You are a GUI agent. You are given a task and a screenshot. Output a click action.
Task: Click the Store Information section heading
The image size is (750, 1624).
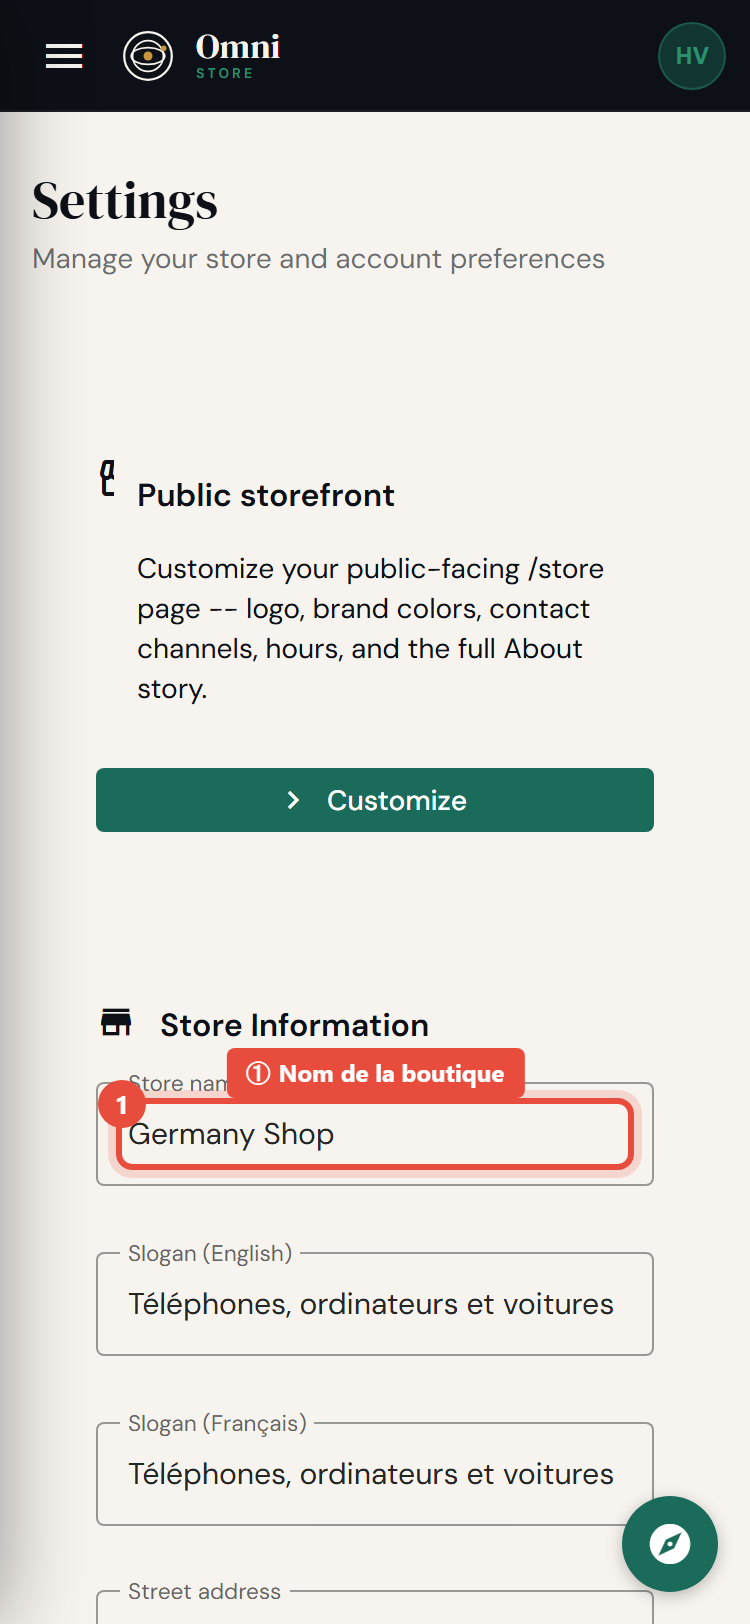[294, 1025]
